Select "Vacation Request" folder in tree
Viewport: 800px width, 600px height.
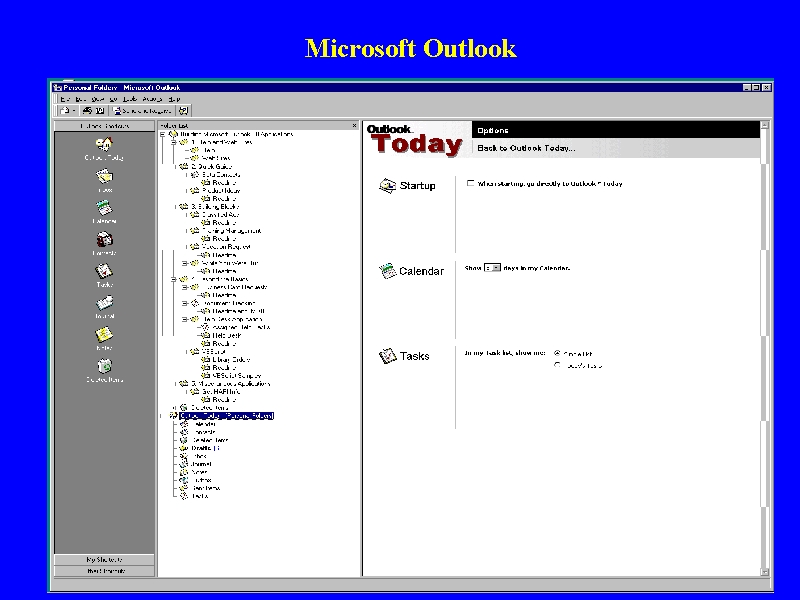coord(226,247)
